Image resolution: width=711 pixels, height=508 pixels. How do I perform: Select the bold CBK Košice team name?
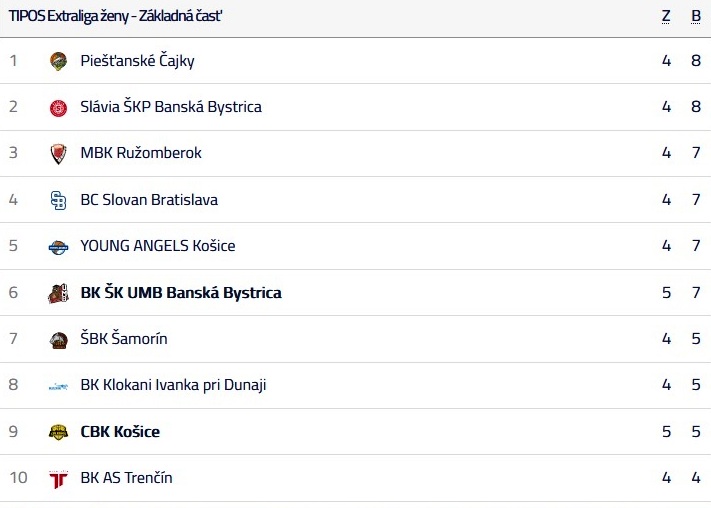click(x=120, y=432)
